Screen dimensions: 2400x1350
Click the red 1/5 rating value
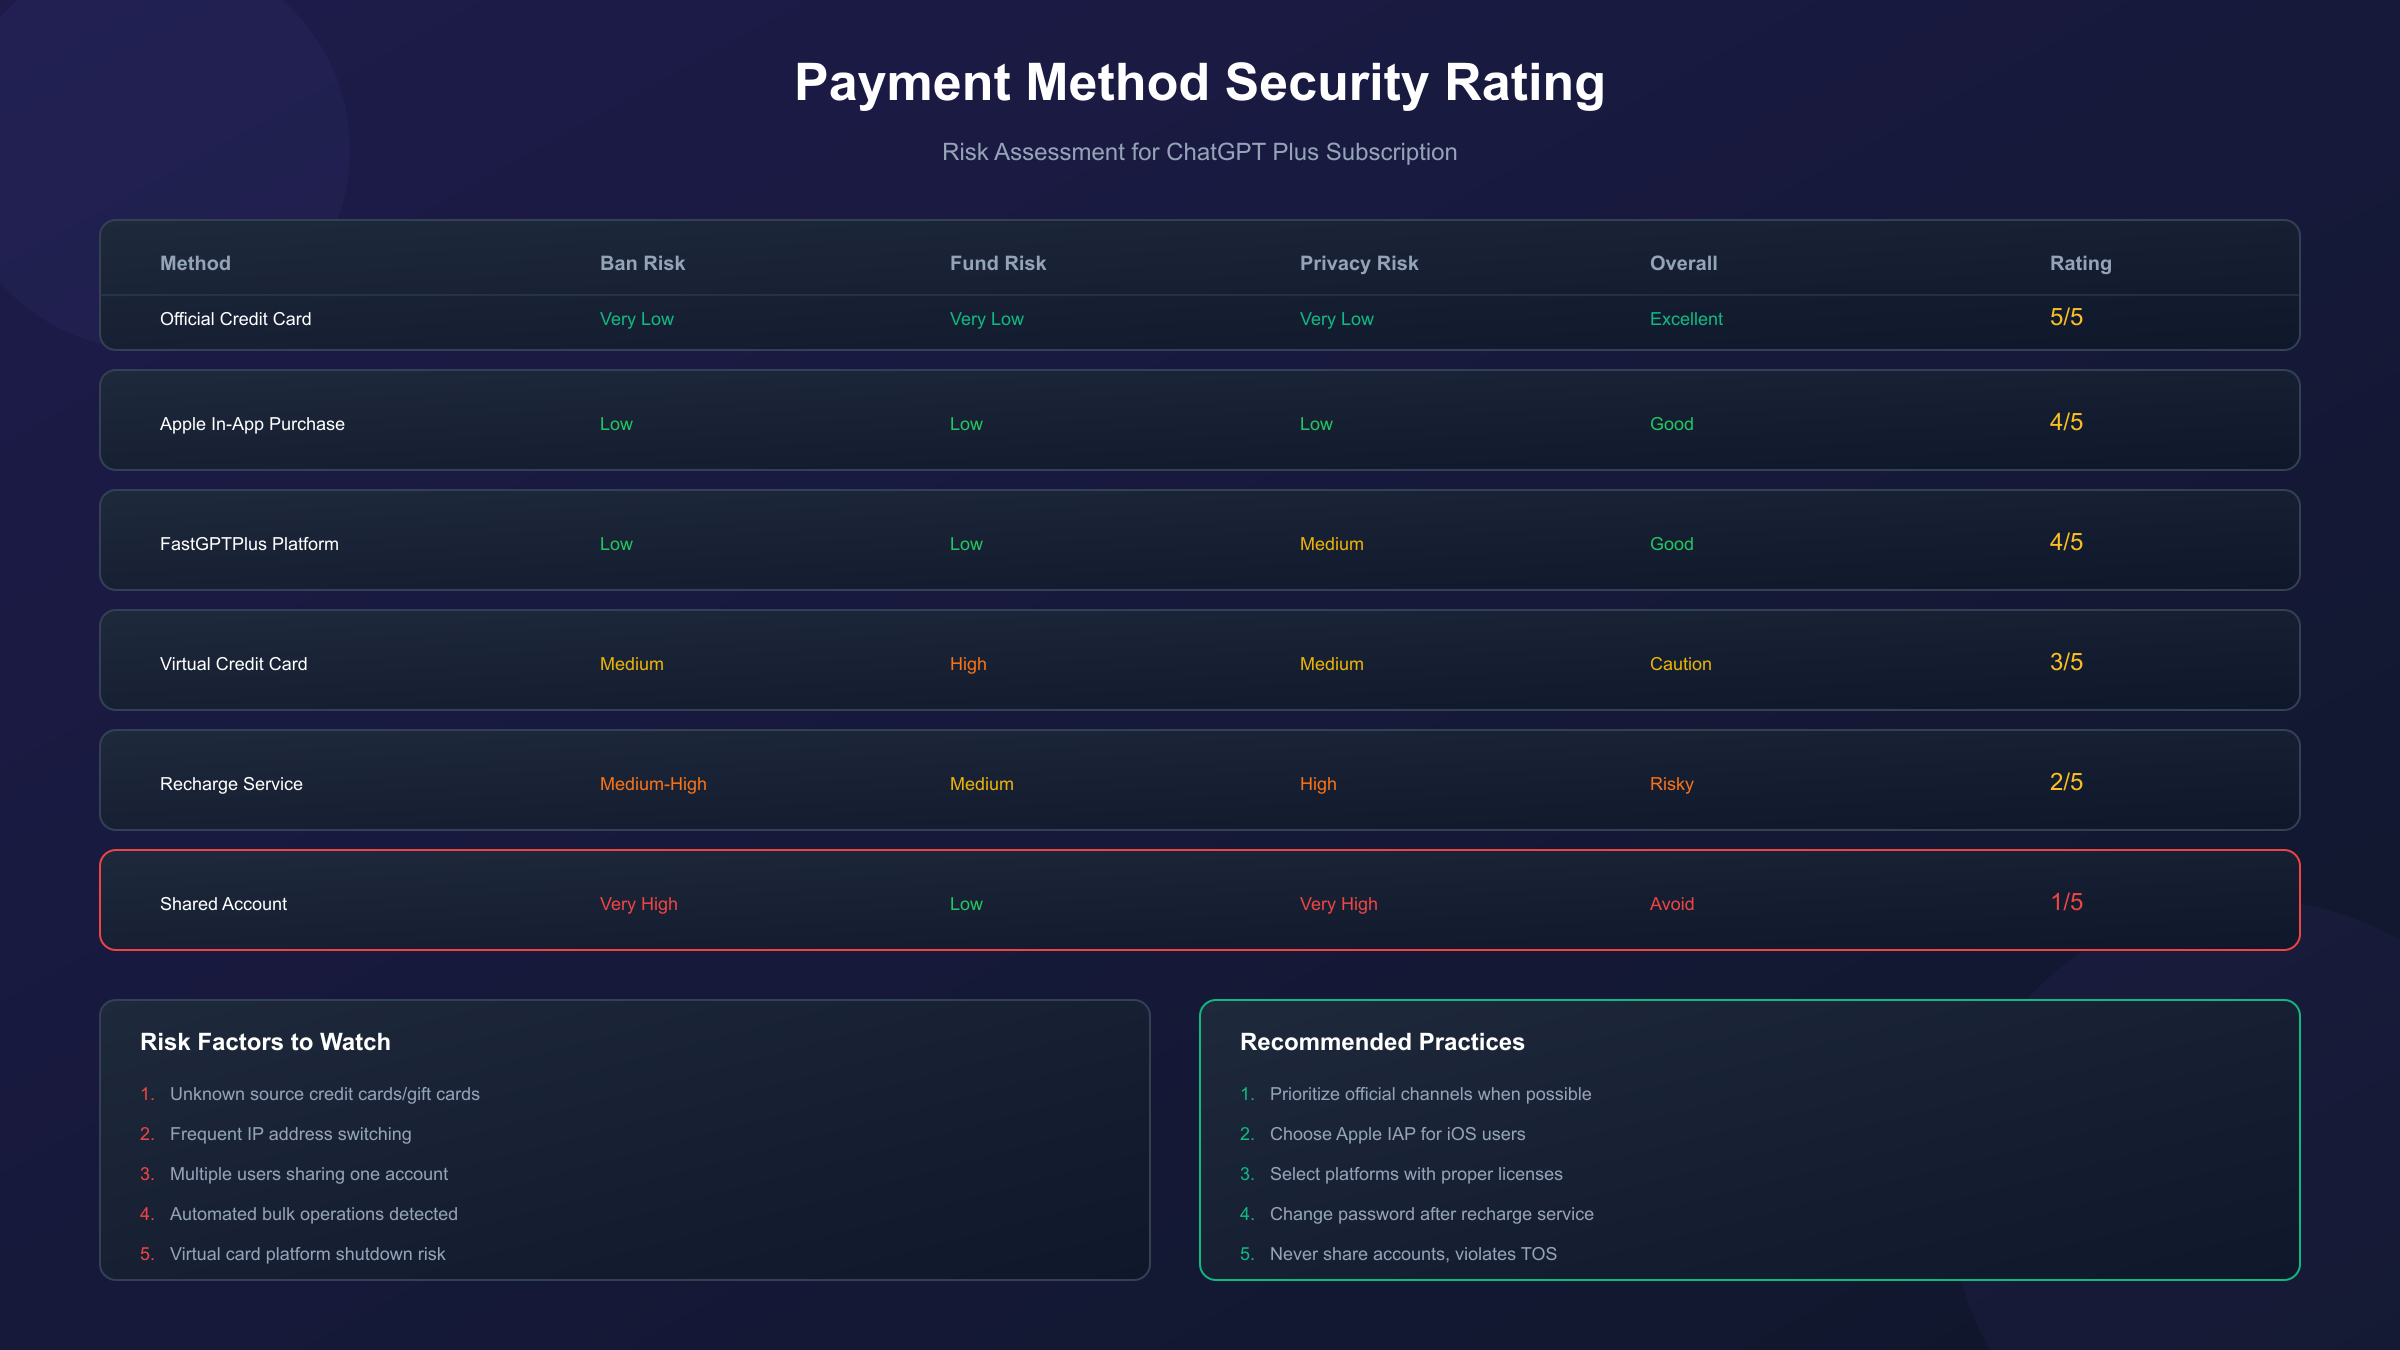click(2066, 902)
